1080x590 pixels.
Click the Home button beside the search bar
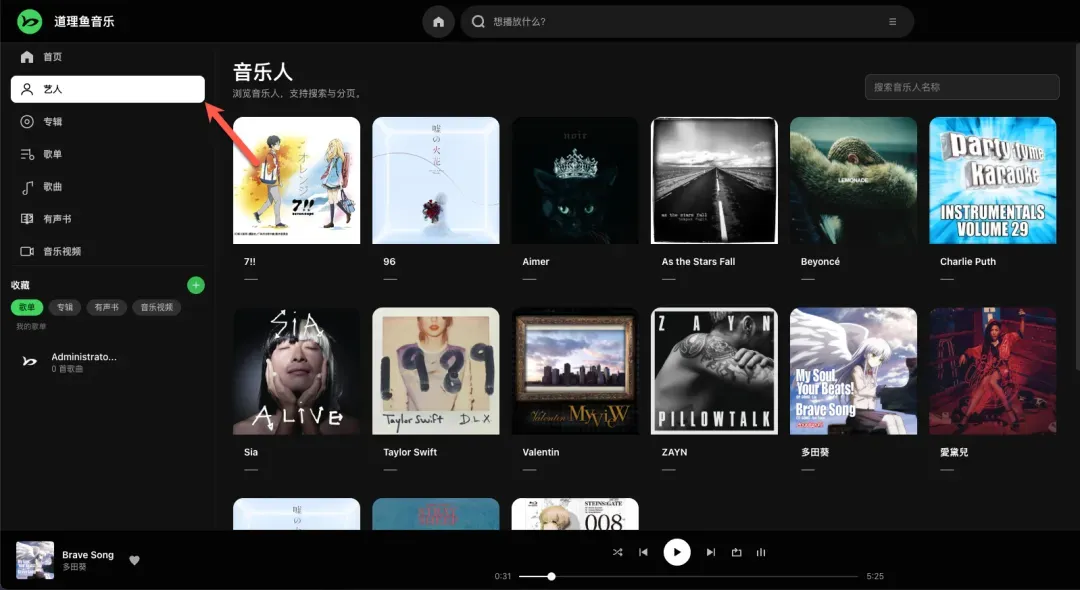(x=438, y=22)
